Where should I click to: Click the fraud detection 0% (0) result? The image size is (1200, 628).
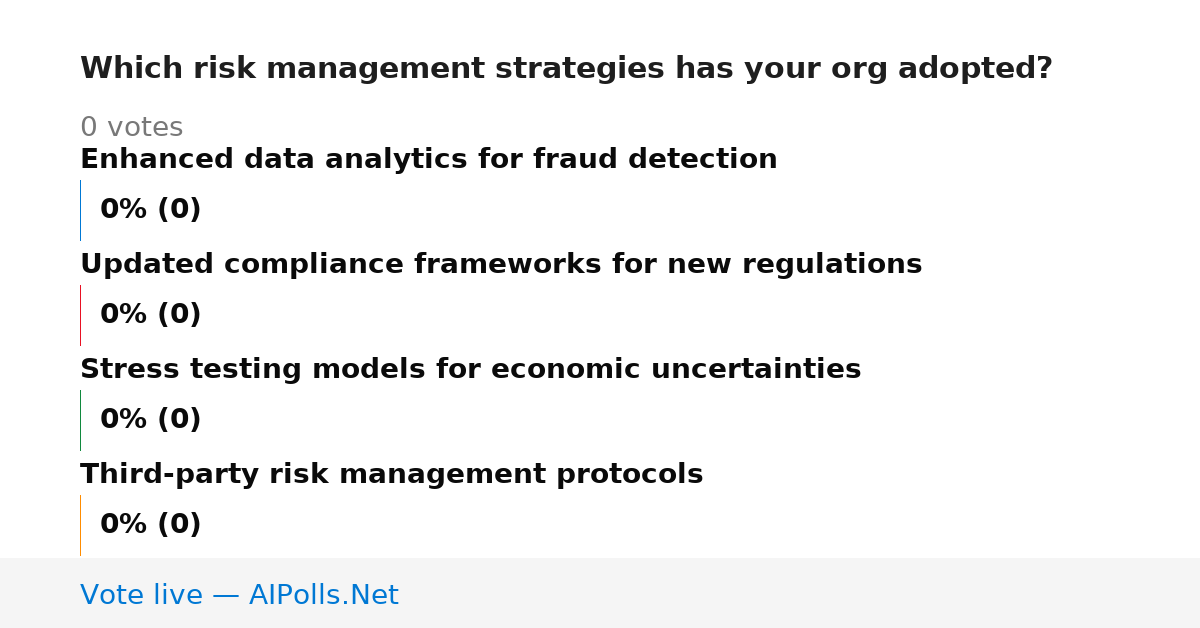pyautogui.click(x=150, y=210)
